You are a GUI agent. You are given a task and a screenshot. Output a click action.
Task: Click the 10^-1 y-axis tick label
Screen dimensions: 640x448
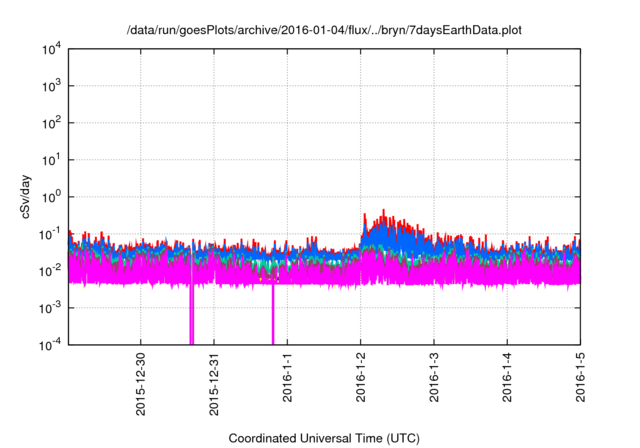50,235
